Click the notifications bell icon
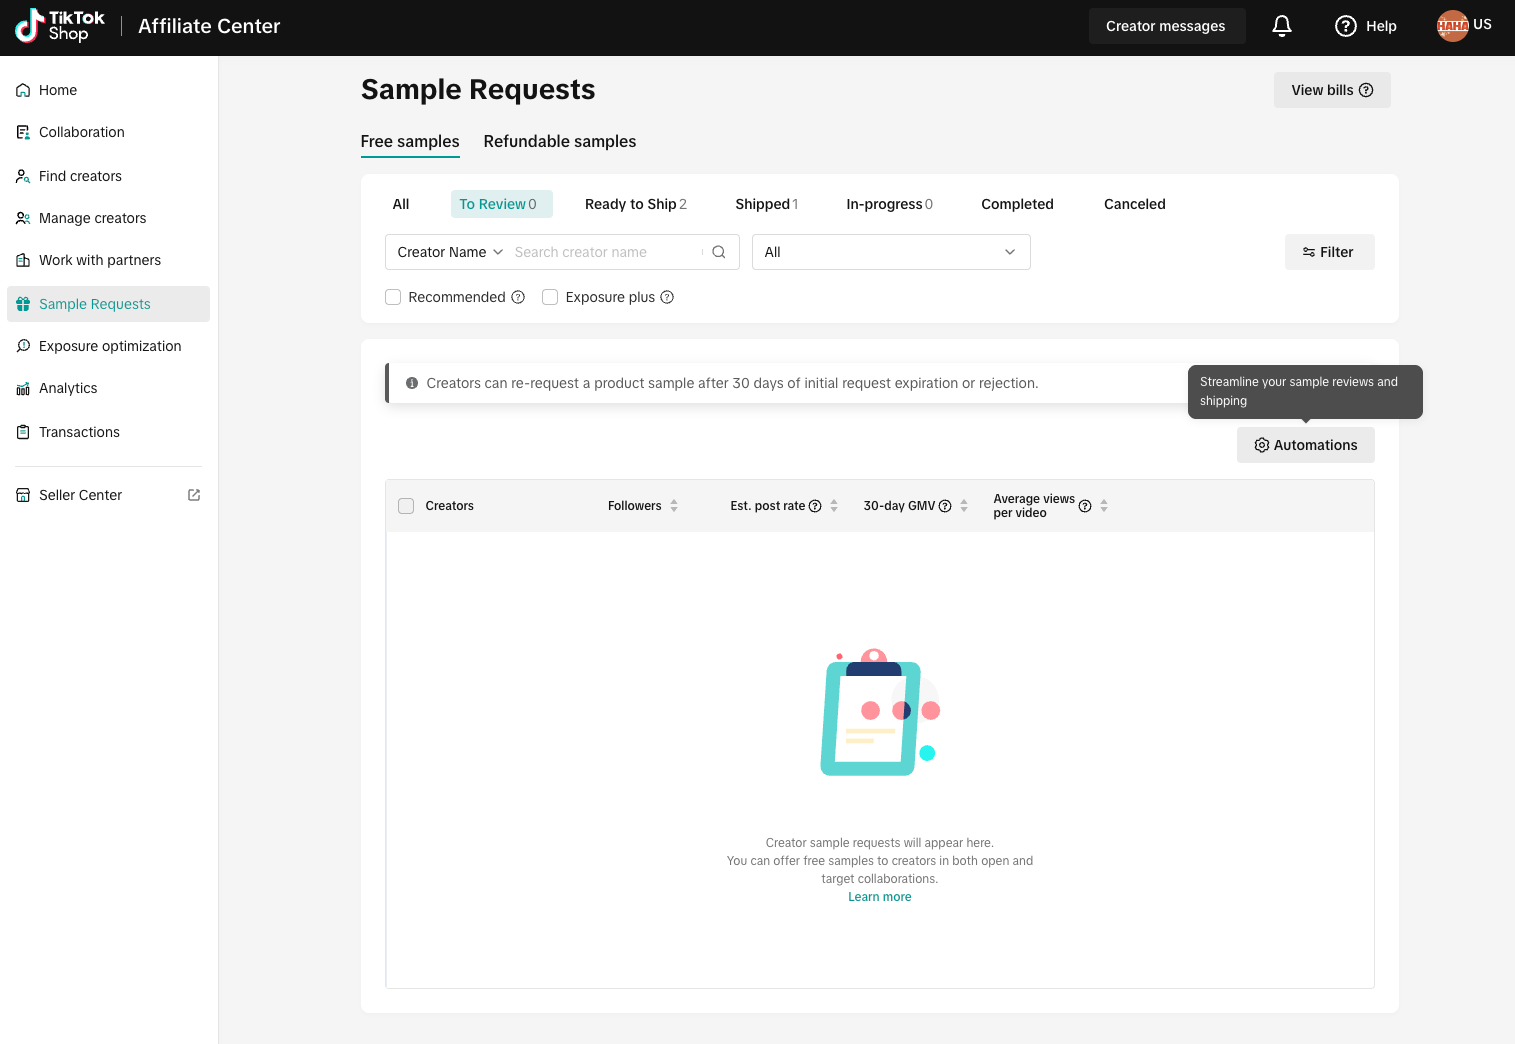Screen dimensions: 1515x1044 pos(1281,26)
